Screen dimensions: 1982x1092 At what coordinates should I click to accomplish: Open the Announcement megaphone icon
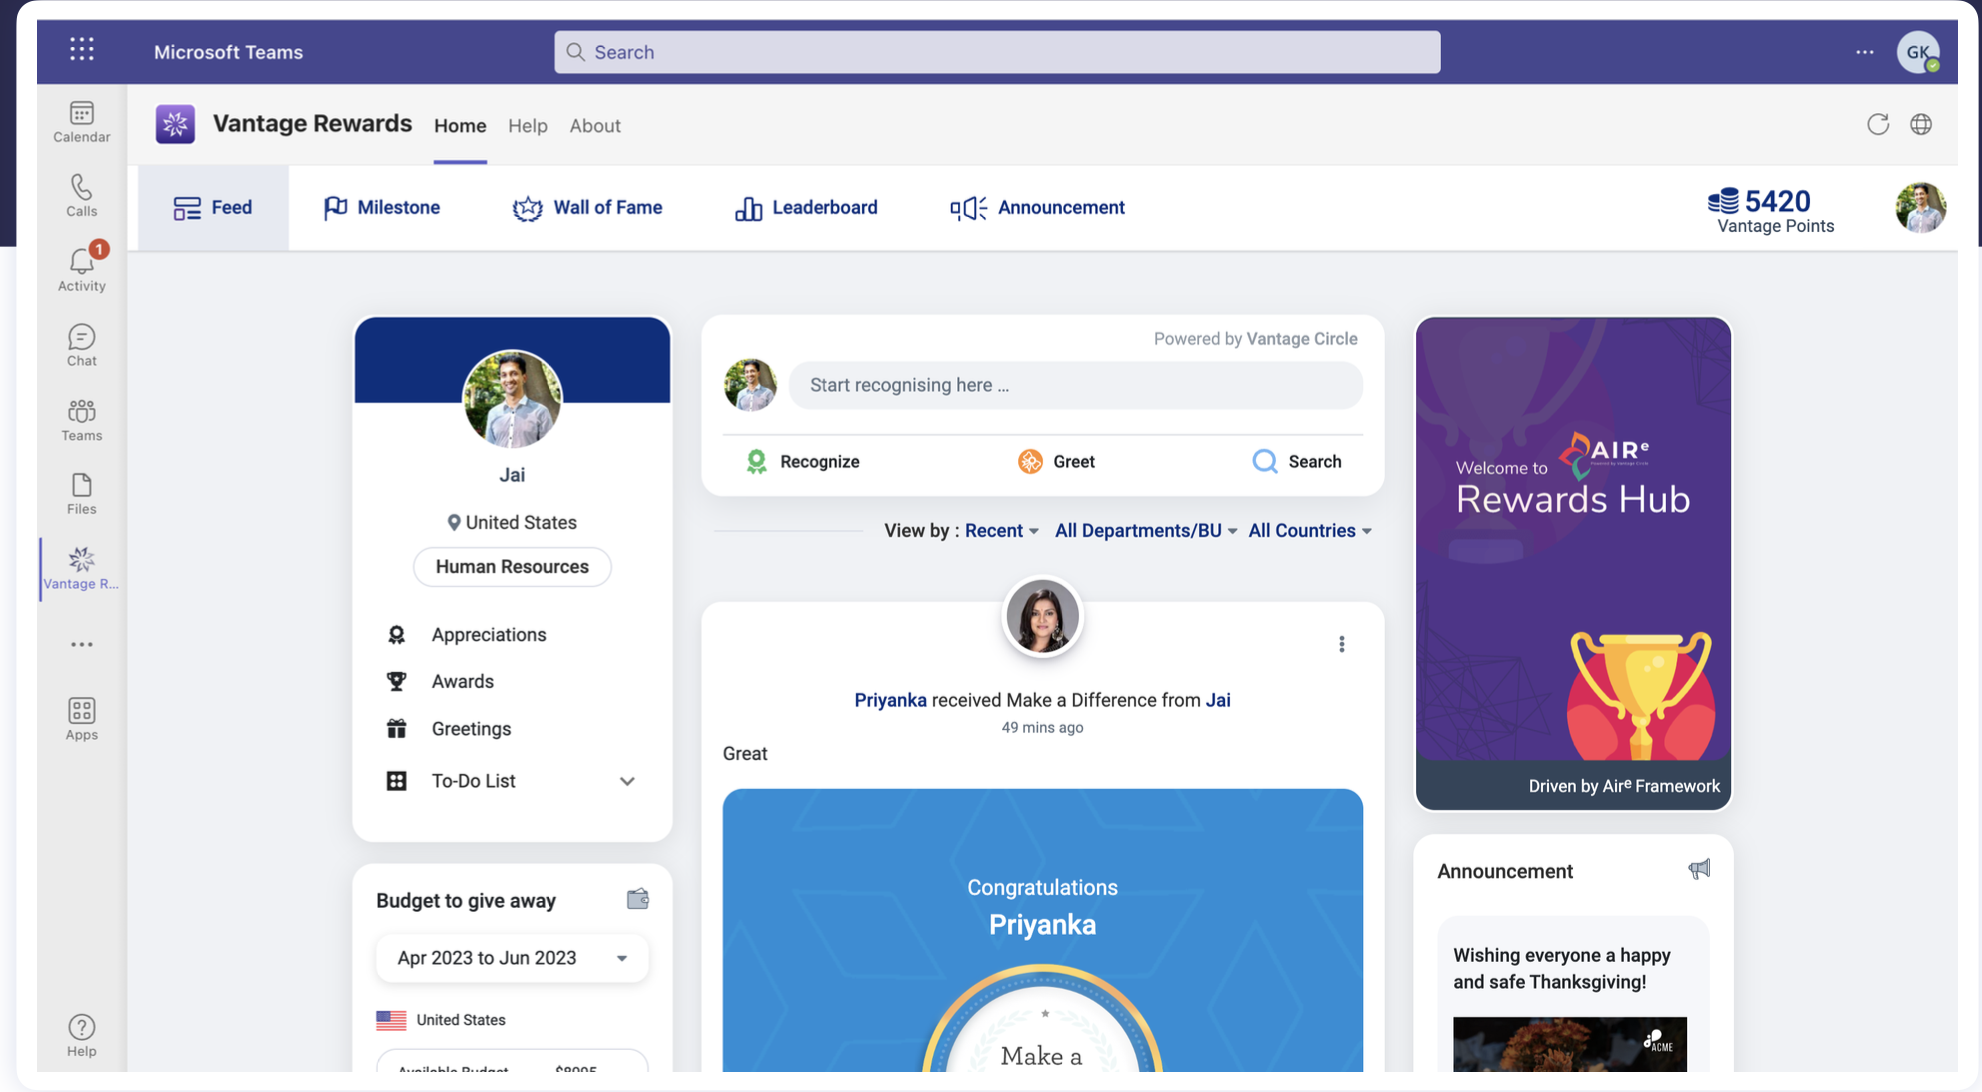point(966,207)
